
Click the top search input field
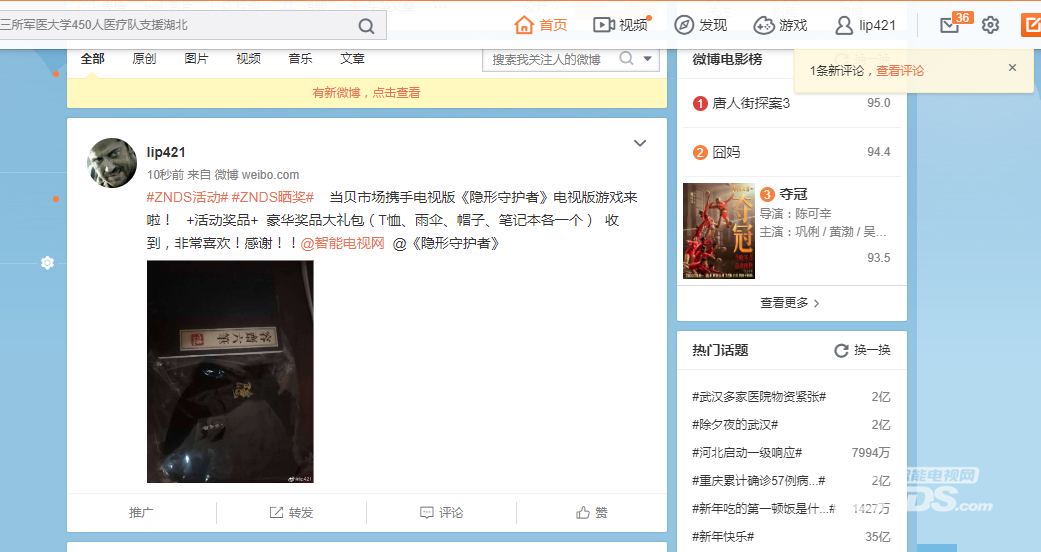[x=176, y=25]
